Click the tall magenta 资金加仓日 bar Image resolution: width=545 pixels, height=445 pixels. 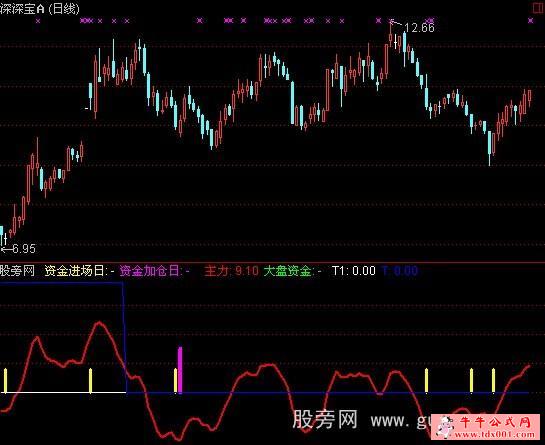click(x=180, y=370)
